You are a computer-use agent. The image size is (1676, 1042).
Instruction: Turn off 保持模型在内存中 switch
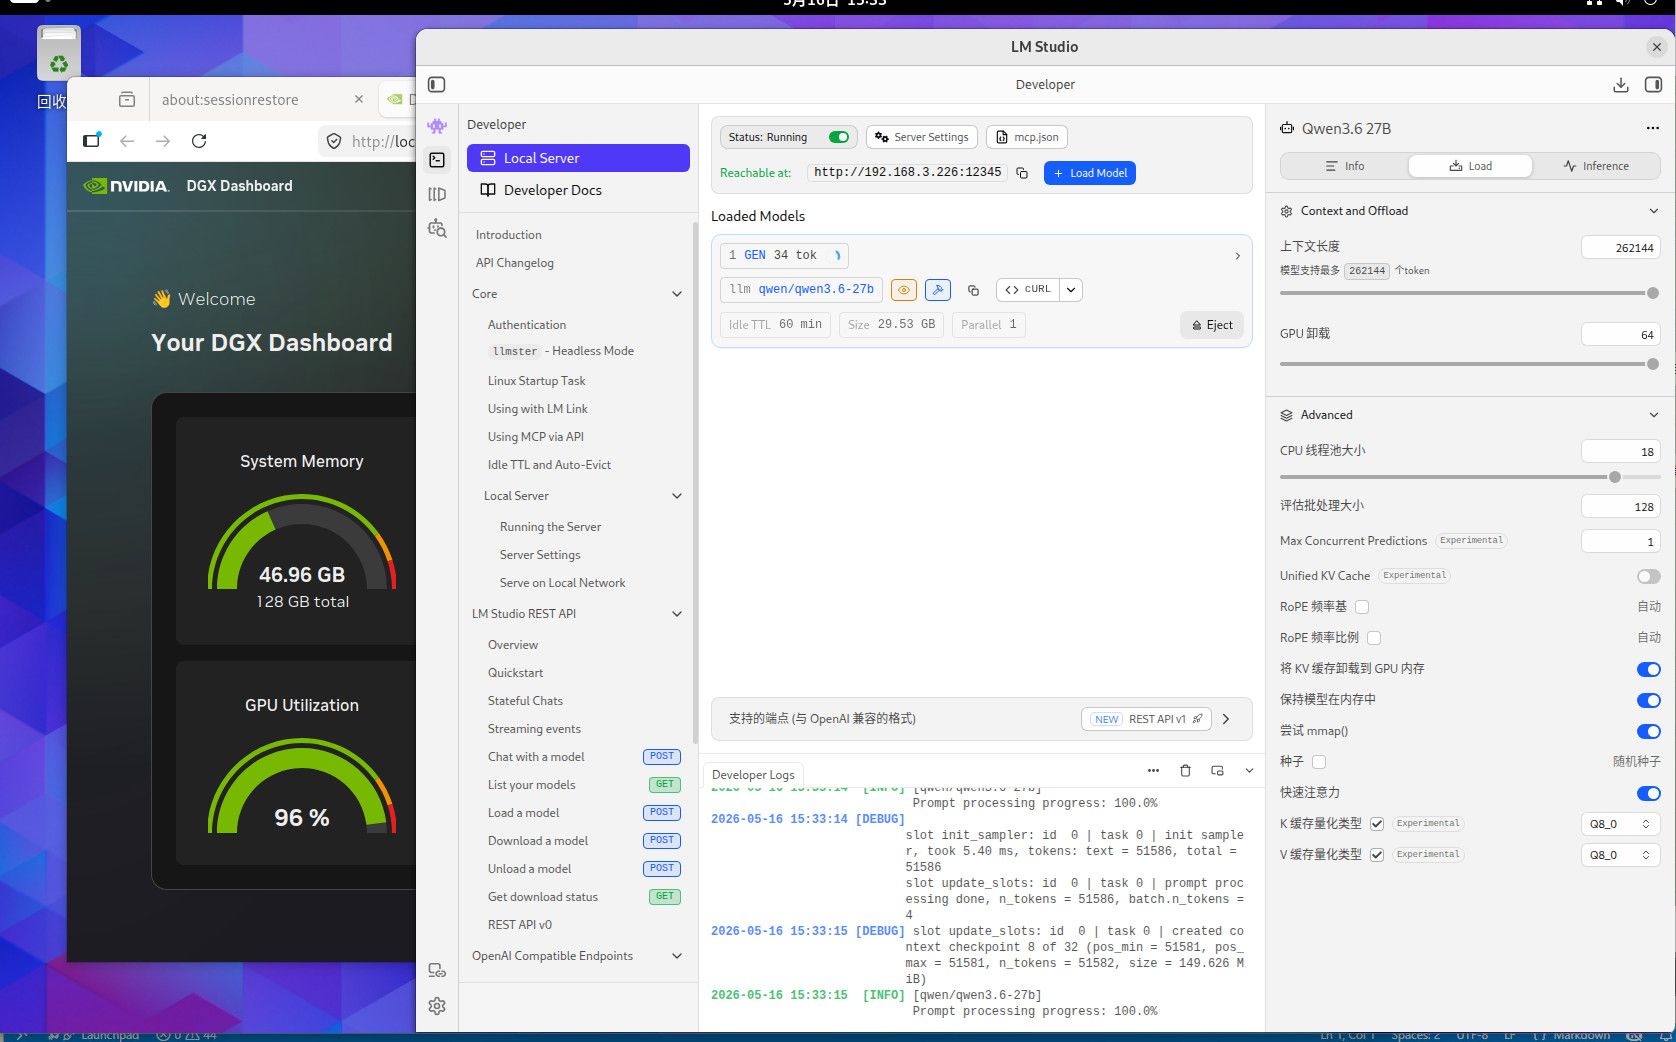click(1648, 700)
